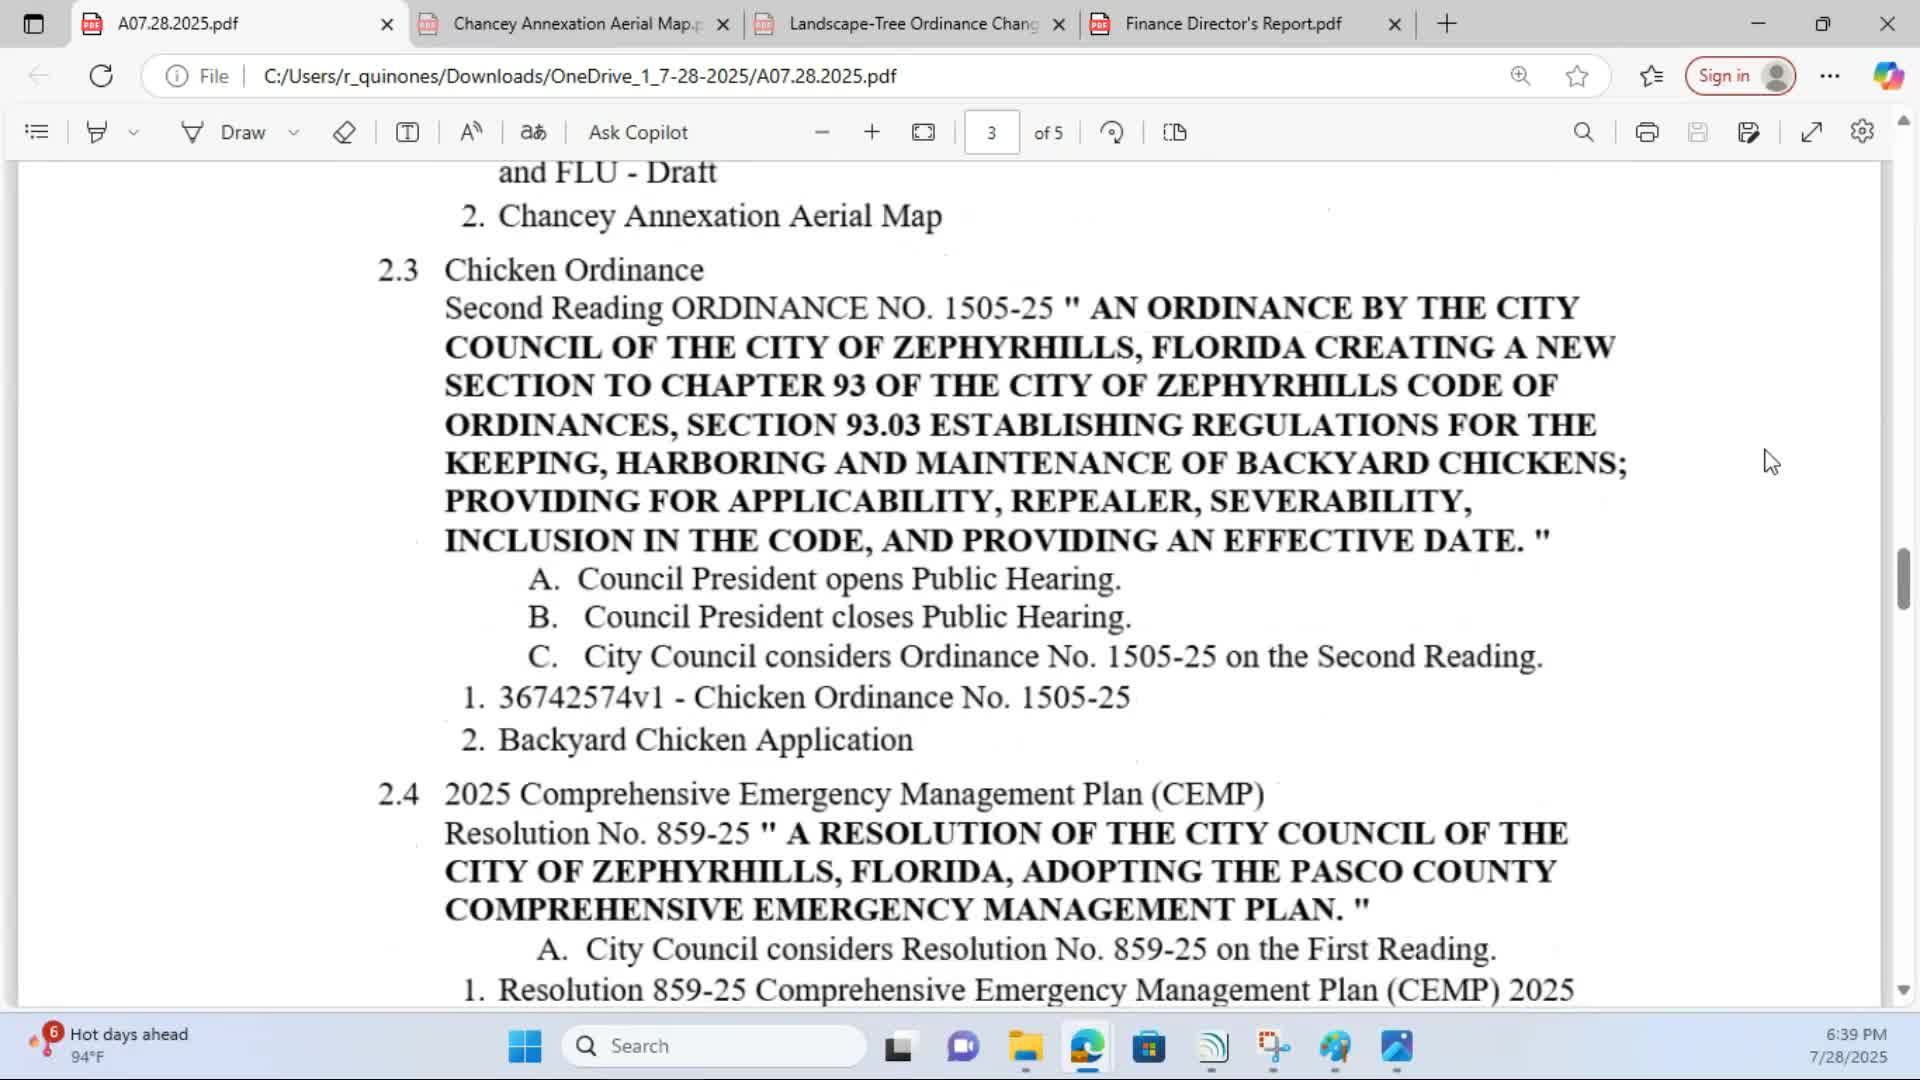Open browser Settings and more menu
Image resolution: width=1920 pixels, height=1080 pixels.
[1830, 76]
